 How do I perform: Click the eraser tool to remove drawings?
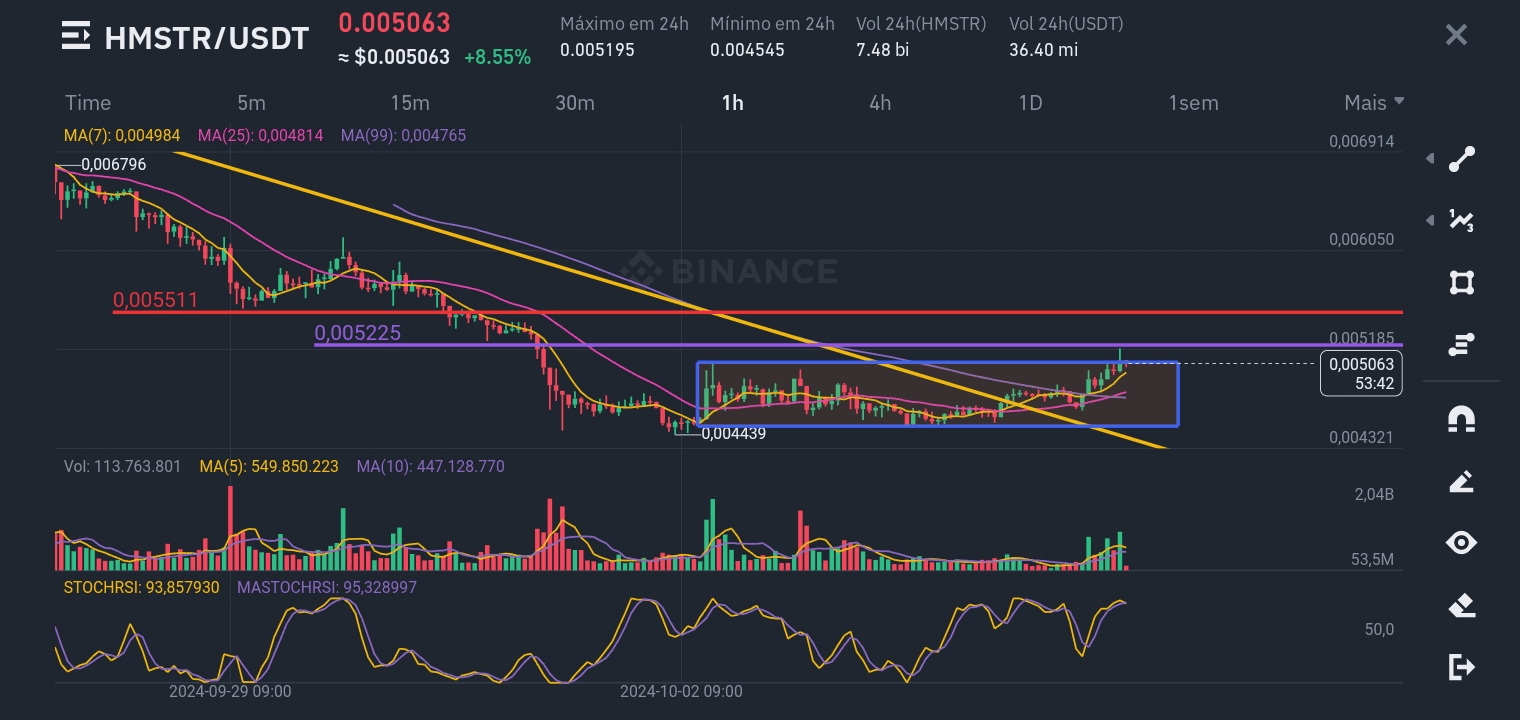pos(1461,605)
